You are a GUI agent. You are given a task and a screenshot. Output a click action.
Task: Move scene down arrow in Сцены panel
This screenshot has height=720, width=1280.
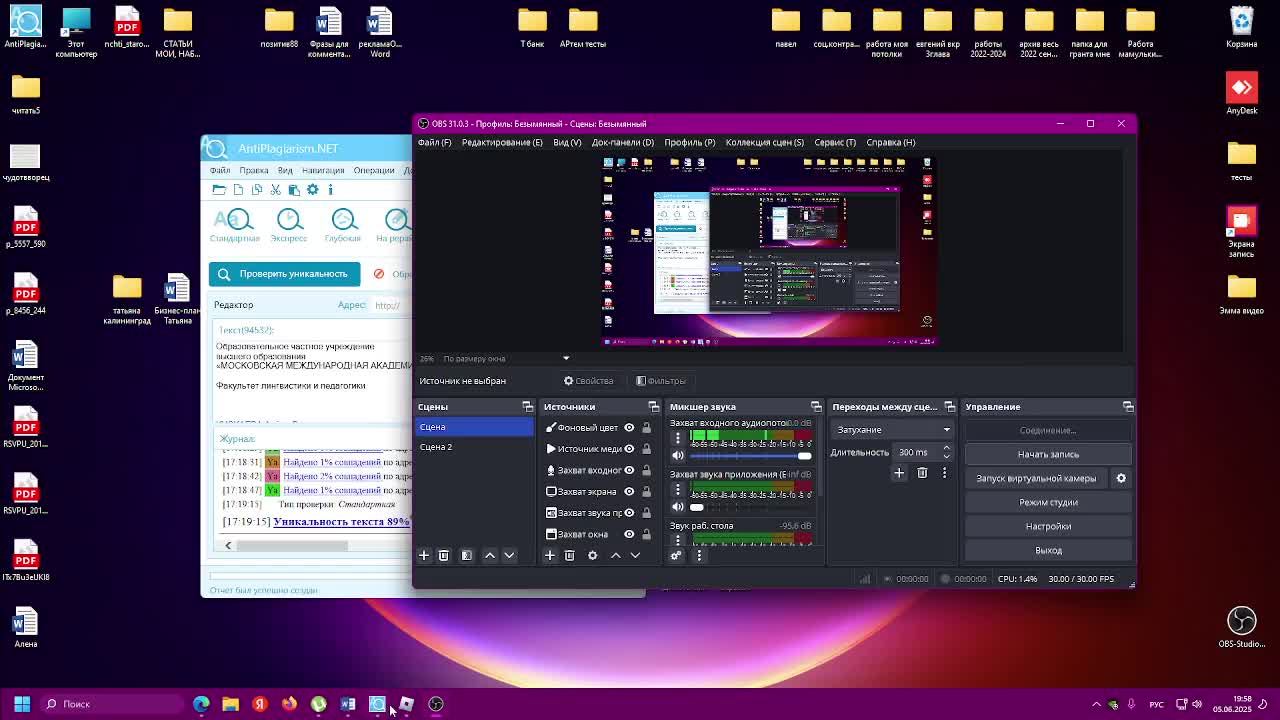(509, 555)
